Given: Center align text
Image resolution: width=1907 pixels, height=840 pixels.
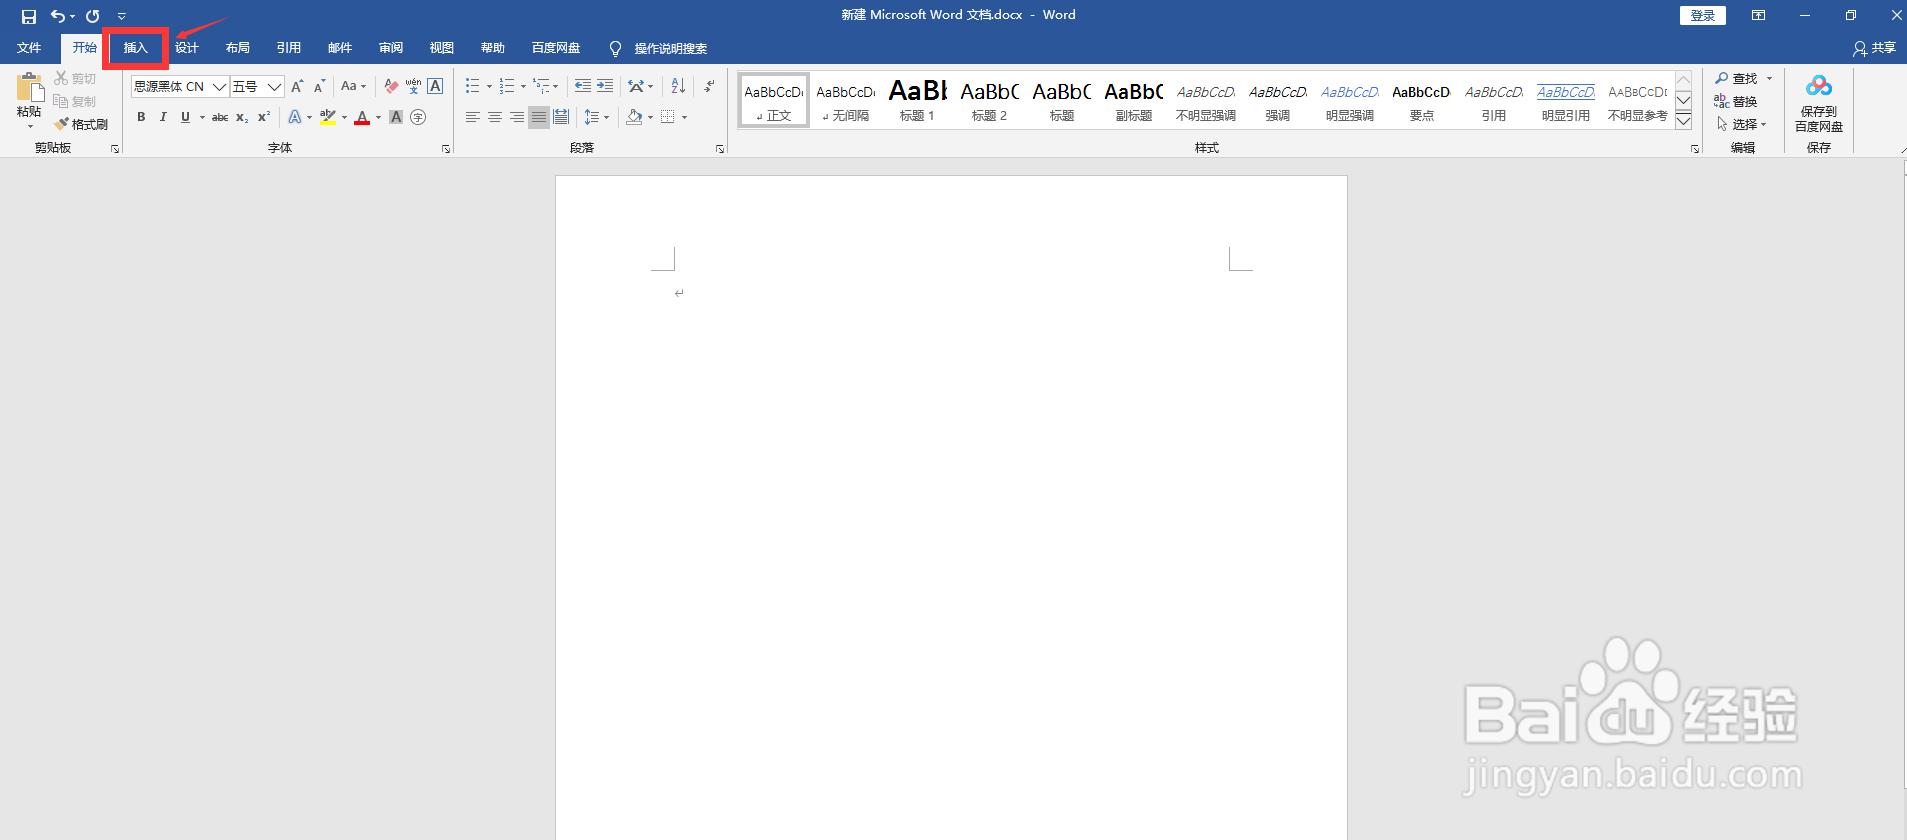Looking at the screenshot, I should (495, 117).
